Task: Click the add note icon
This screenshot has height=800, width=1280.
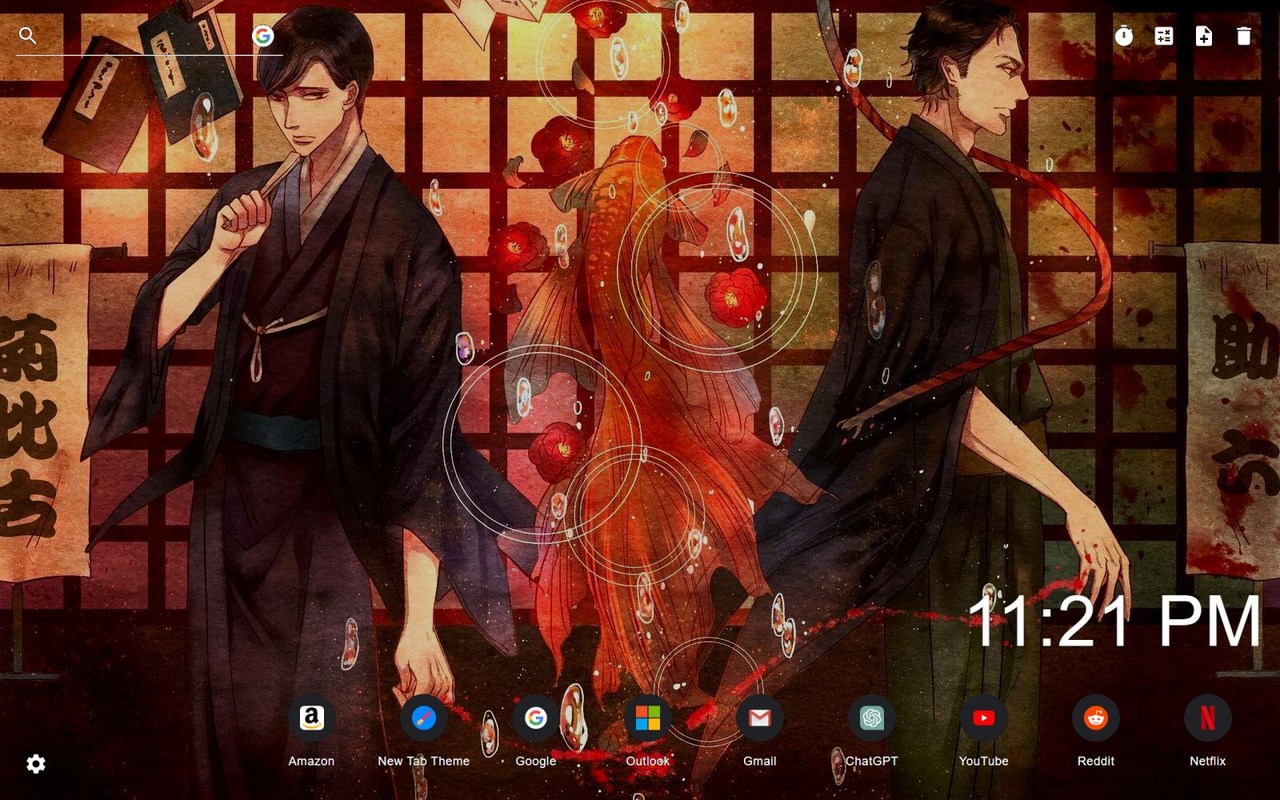Action: 1204,36
